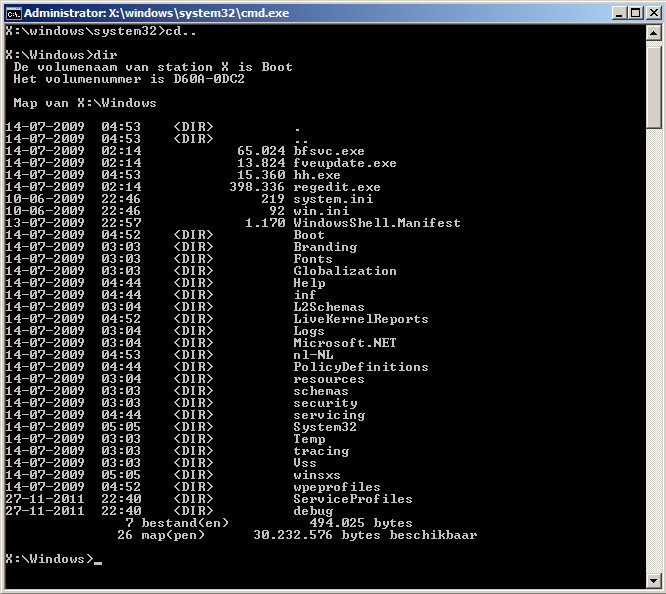This screenshot has height=594, width=666.
Task: Click the 494.025 bytes total
Action: click(361, 523)
